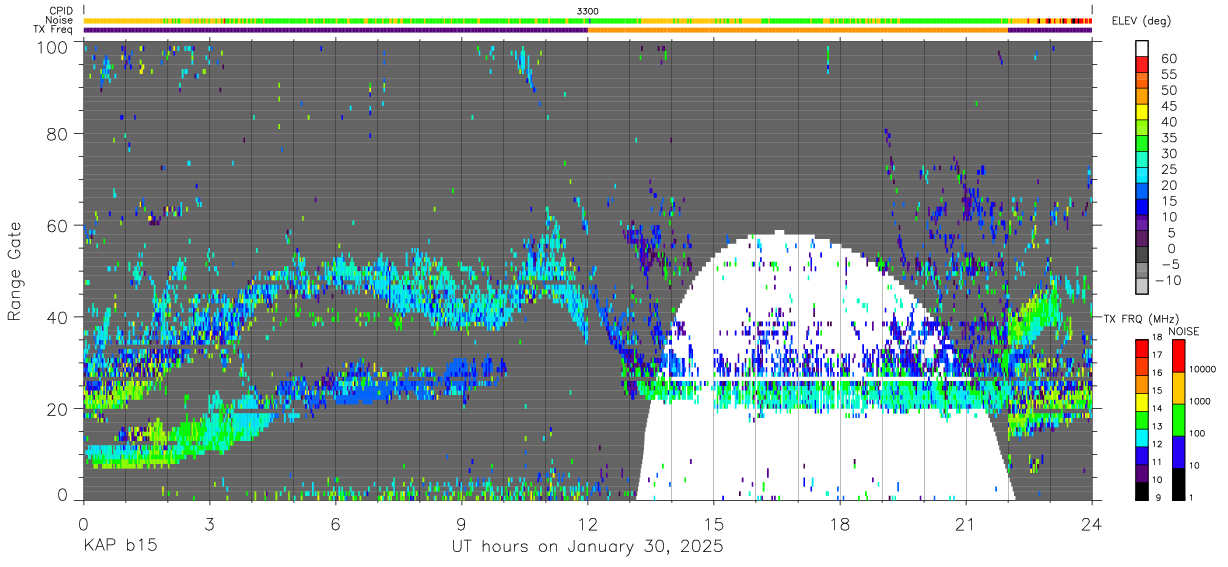Image resolution: width=1228 pixels, height=567 pixels.
Task: Click the orange segment of the TX Freq bar
Action: 798,29
